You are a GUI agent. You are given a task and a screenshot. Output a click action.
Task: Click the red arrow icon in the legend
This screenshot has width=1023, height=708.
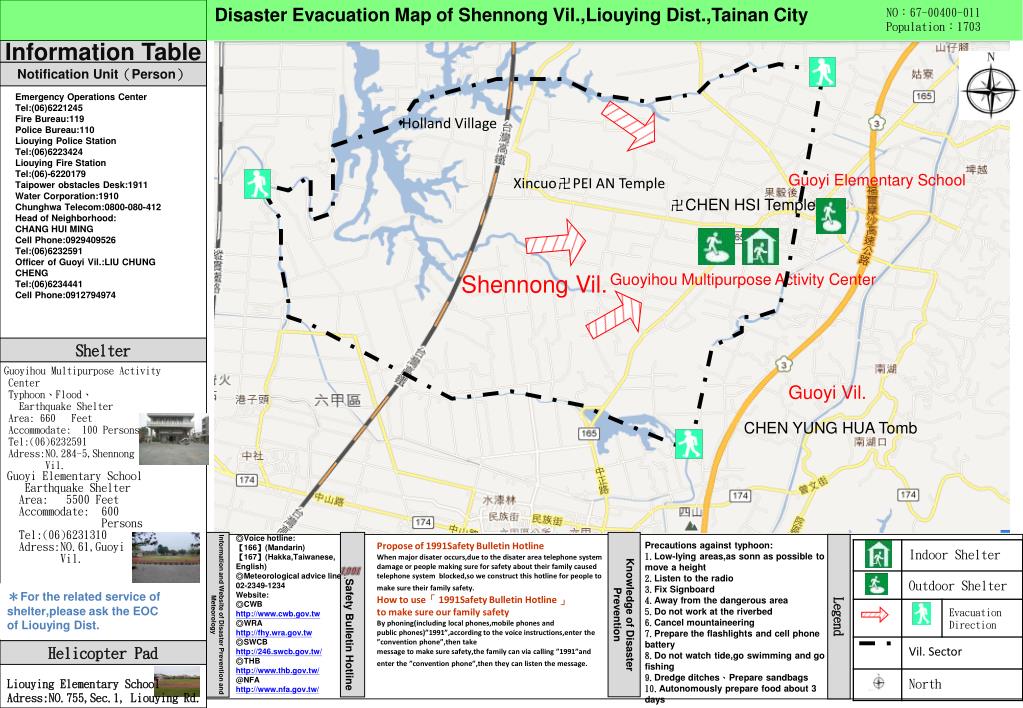pos(875,614)
